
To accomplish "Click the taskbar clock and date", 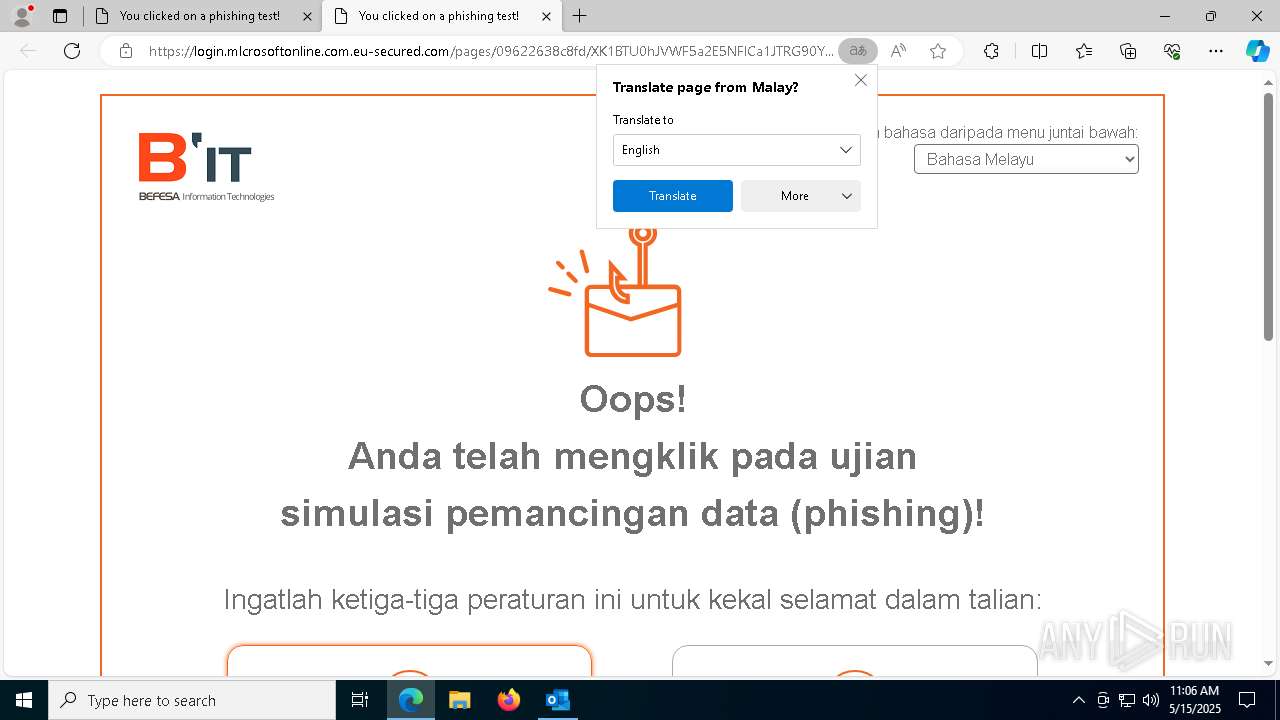I will click(x=1194, y=700).
